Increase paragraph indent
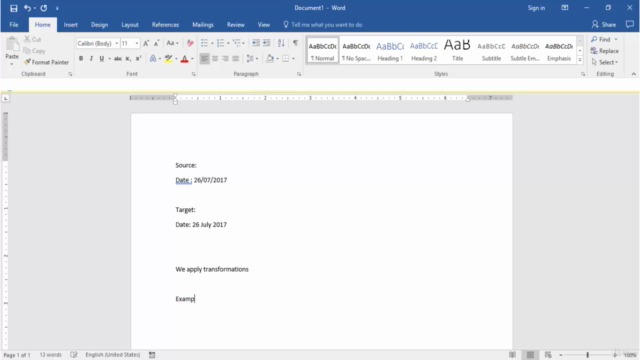This screenshot has height=360, width=640. click(267, 43)
